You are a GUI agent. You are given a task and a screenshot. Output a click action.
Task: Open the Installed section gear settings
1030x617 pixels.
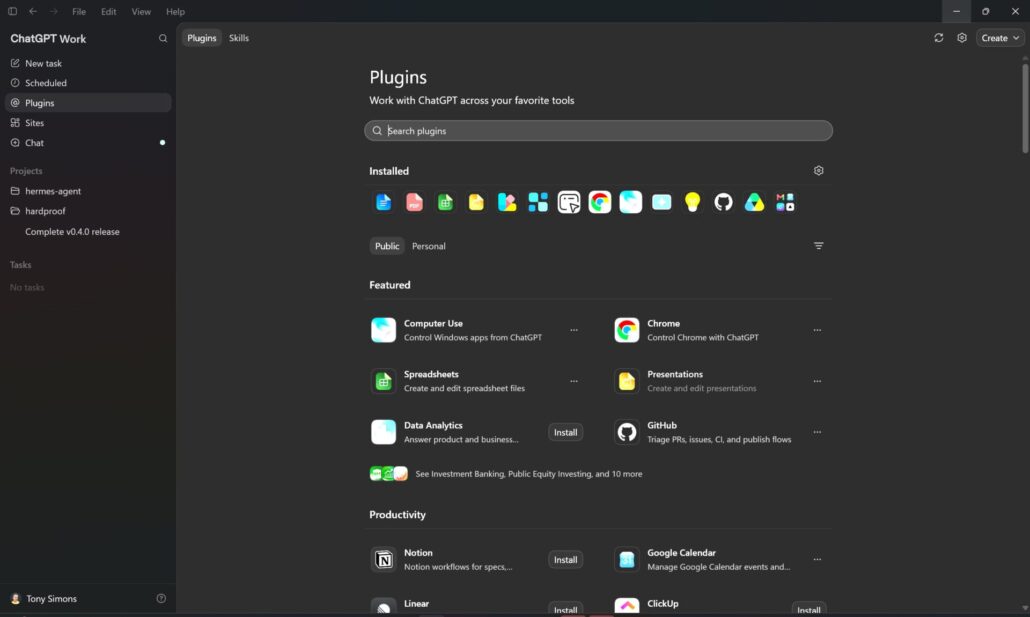click(x=818, y=171)
